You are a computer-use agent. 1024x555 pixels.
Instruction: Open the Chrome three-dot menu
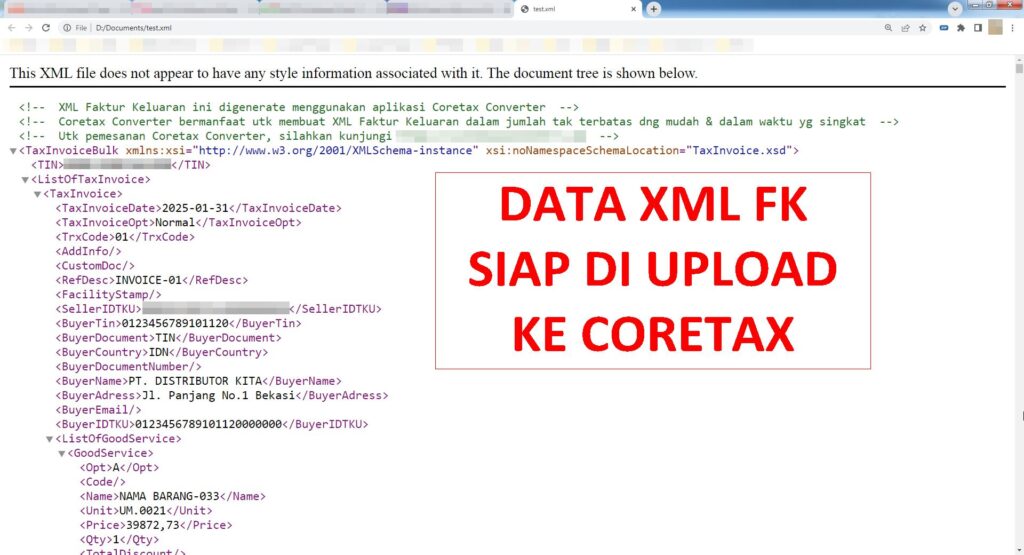(1013, 28)
